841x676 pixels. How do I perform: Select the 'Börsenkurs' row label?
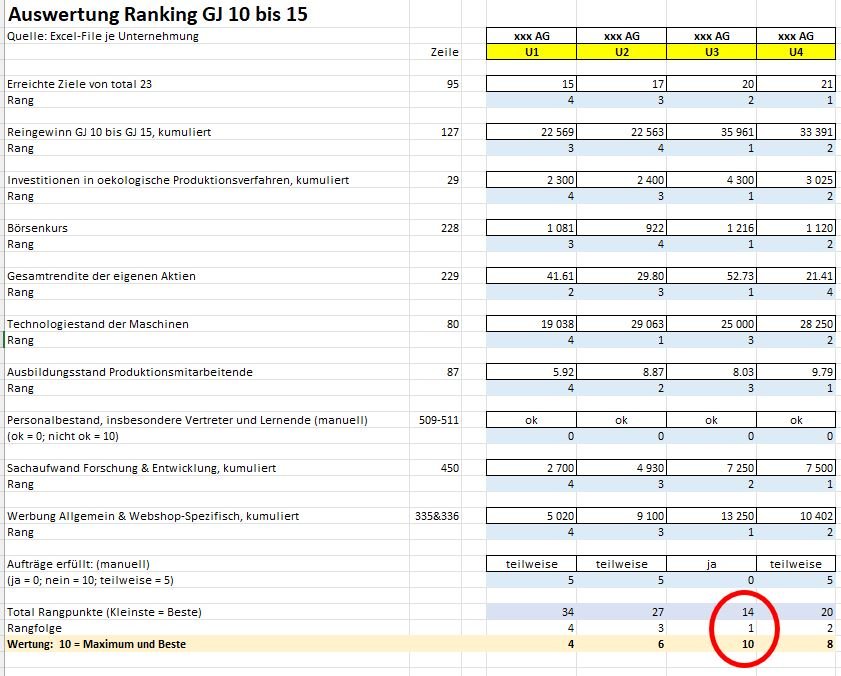pyautogui.click(x=37, y=228)
